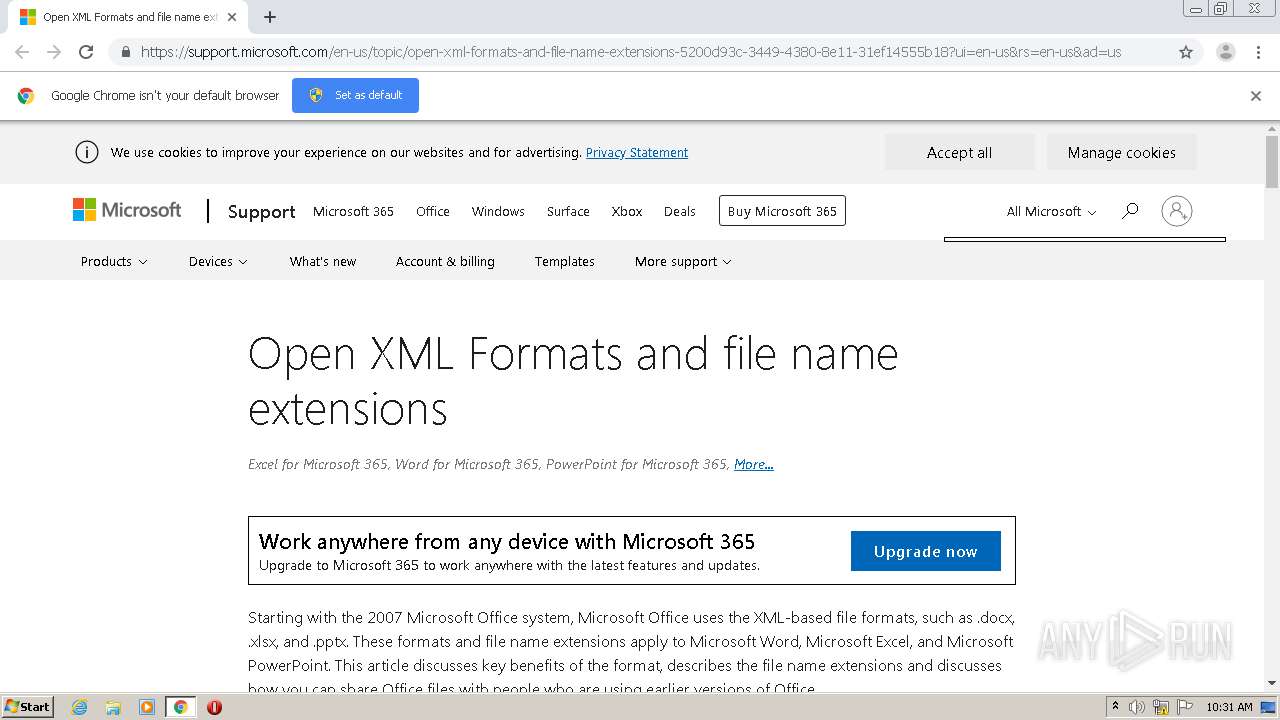Open Deals nav item
This screenshot has height=720, width=1280.
tap(679, 211)
